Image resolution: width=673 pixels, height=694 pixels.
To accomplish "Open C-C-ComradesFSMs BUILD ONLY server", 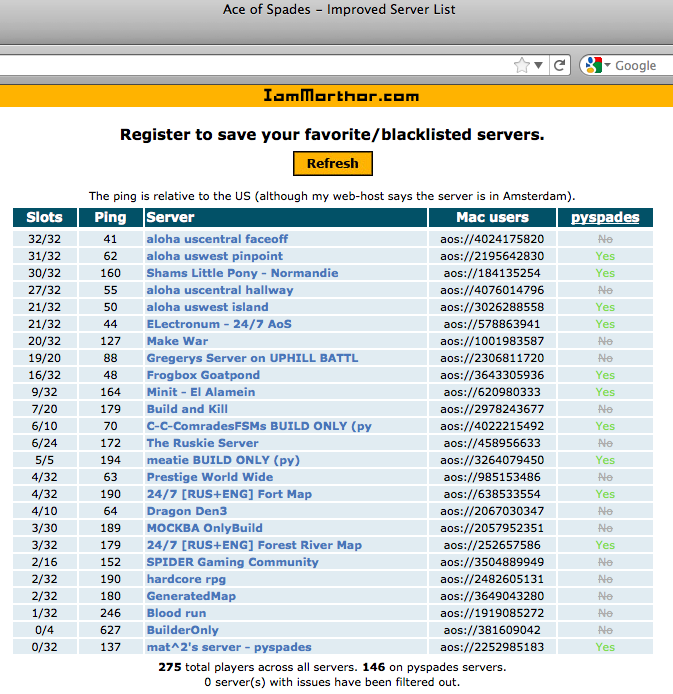I will tap(259, 426).
